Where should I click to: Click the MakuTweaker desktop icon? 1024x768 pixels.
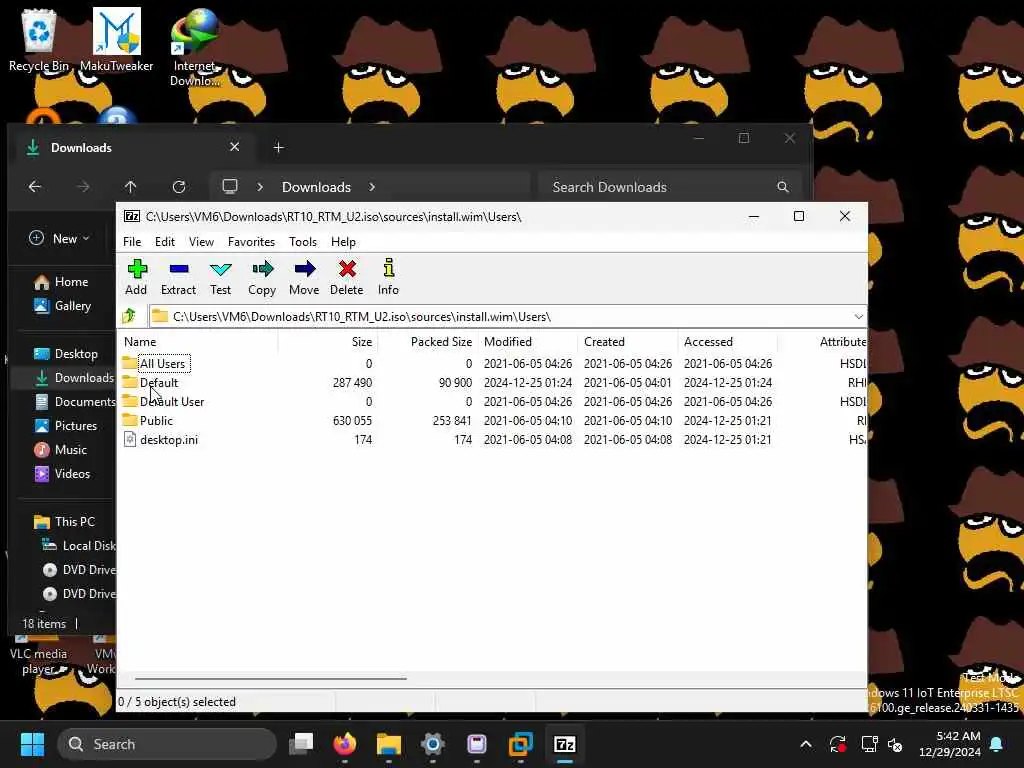(116, 39)
